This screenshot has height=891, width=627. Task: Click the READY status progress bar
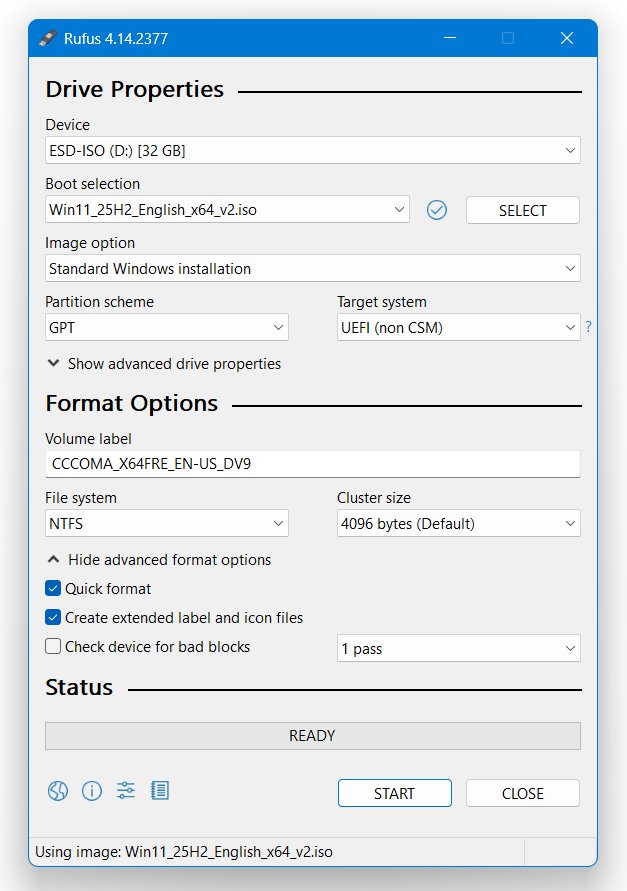pyautogui.click(x=313, y=736)
